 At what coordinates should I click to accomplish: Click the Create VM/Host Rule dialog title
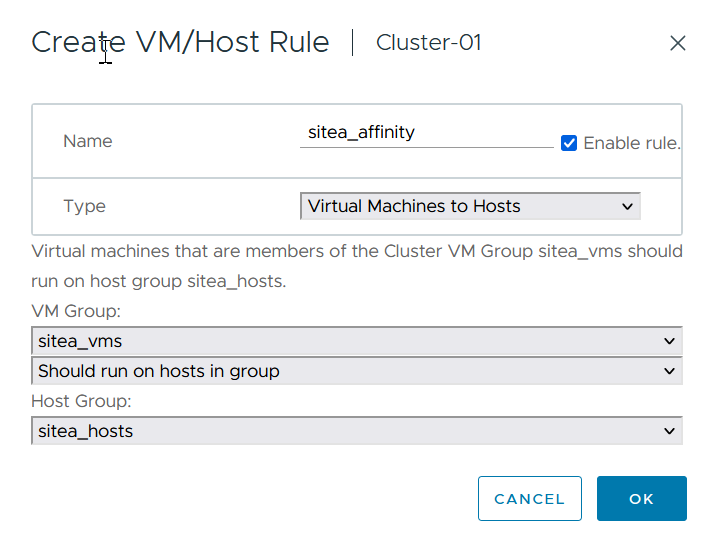[x=180, y=42]
